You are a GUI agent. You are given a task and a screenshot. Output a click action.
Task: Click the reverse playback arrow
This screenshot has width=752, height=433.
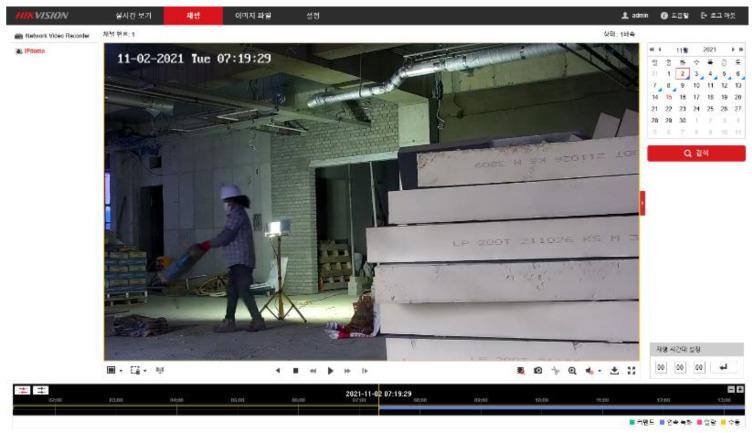[x=278, y=370]
